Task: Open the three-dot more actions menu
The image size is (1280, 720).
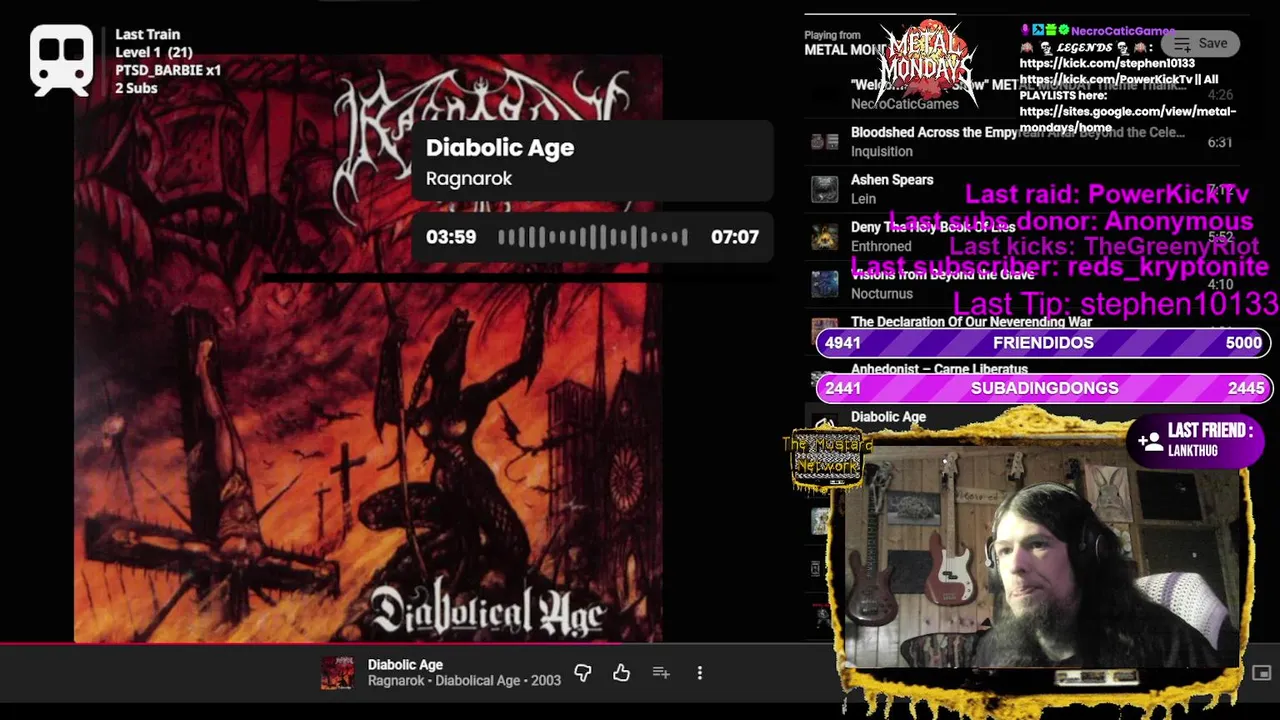Action: point(700,673)
